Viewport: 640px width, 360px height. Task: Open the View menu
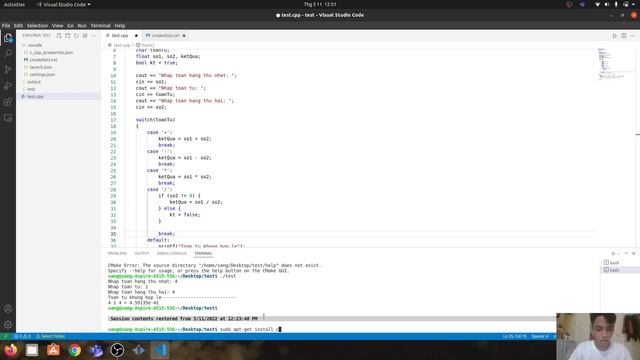pyautogui.click(x=58, y=25)
